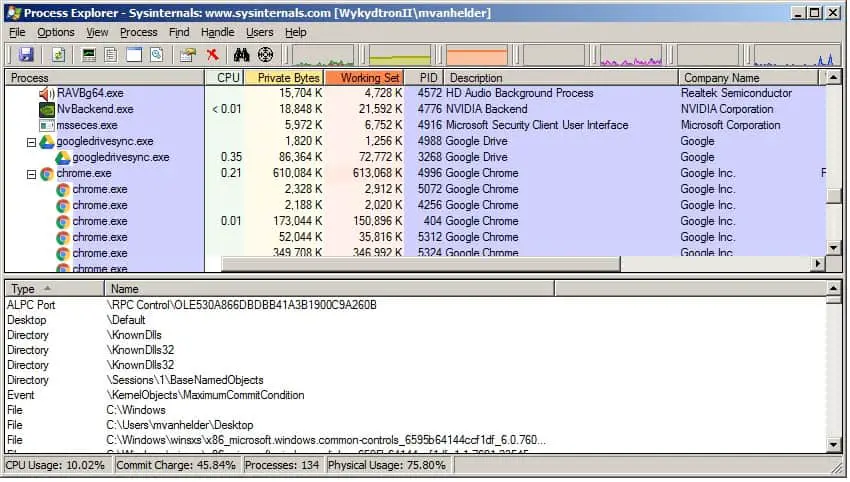Screen dimensions: 850x482
Task: Click the purple I/O history mini graph
Action: (631, 56)
